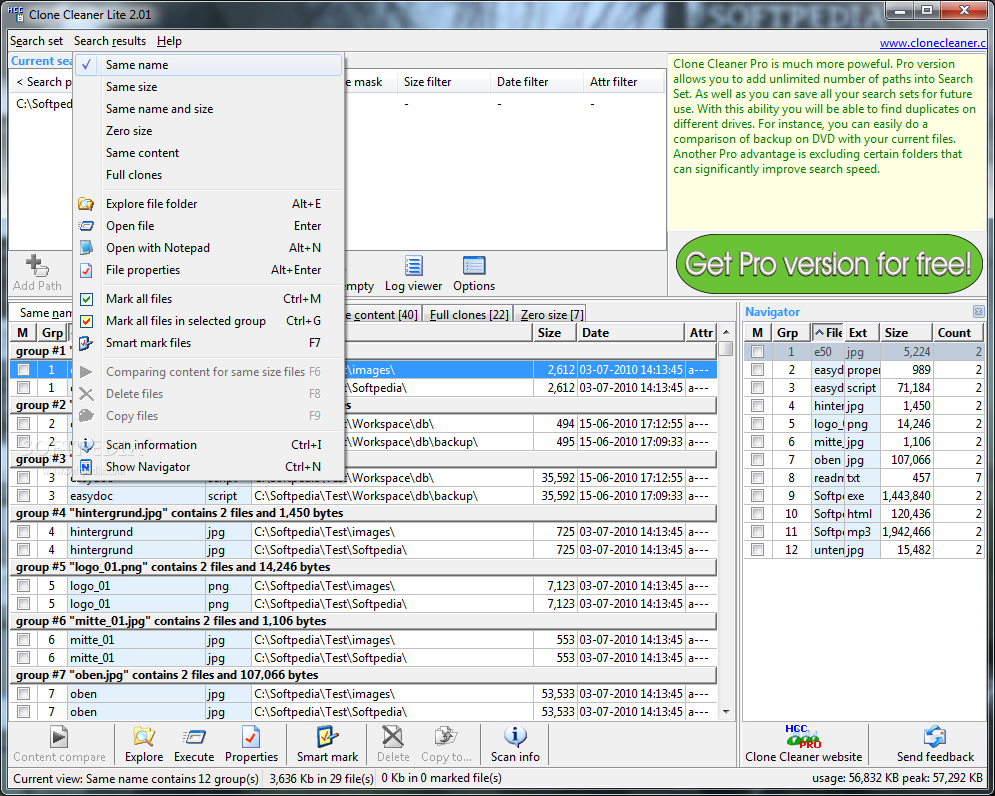Click the Execute toolbar icon
The width and height of the screenshot is (995, 796).
click(x=194, y=737)
